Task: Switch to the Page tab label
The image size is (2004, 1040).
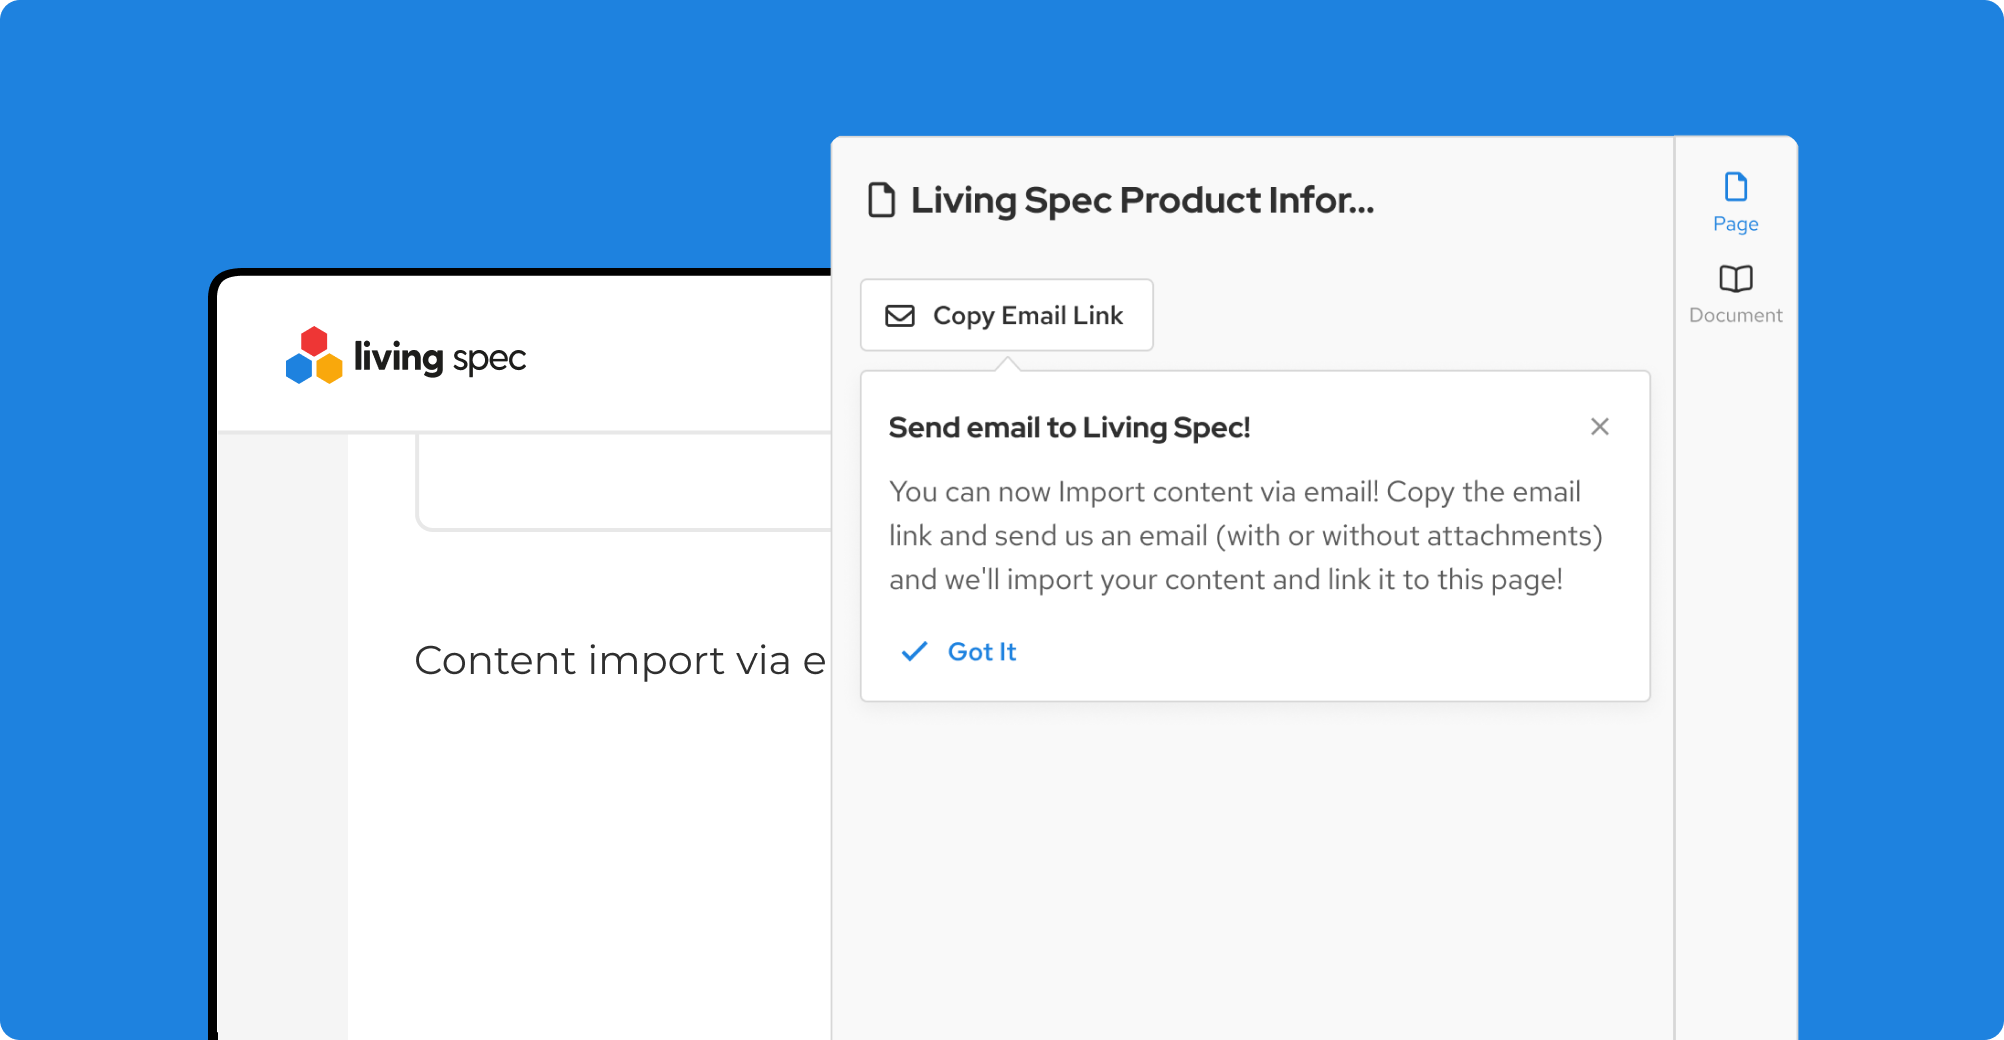Action: pos(1735,224)
